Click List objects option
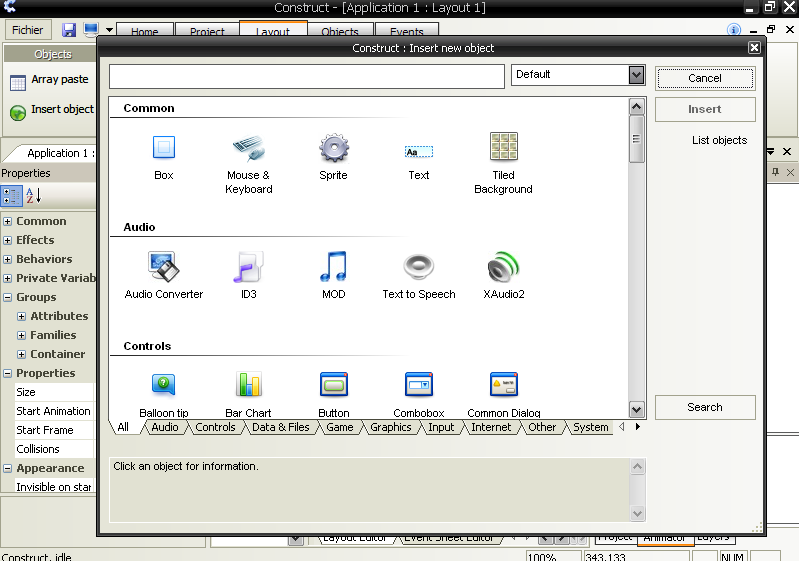Screen dimensions: 799x561 [x=719, y=140]
